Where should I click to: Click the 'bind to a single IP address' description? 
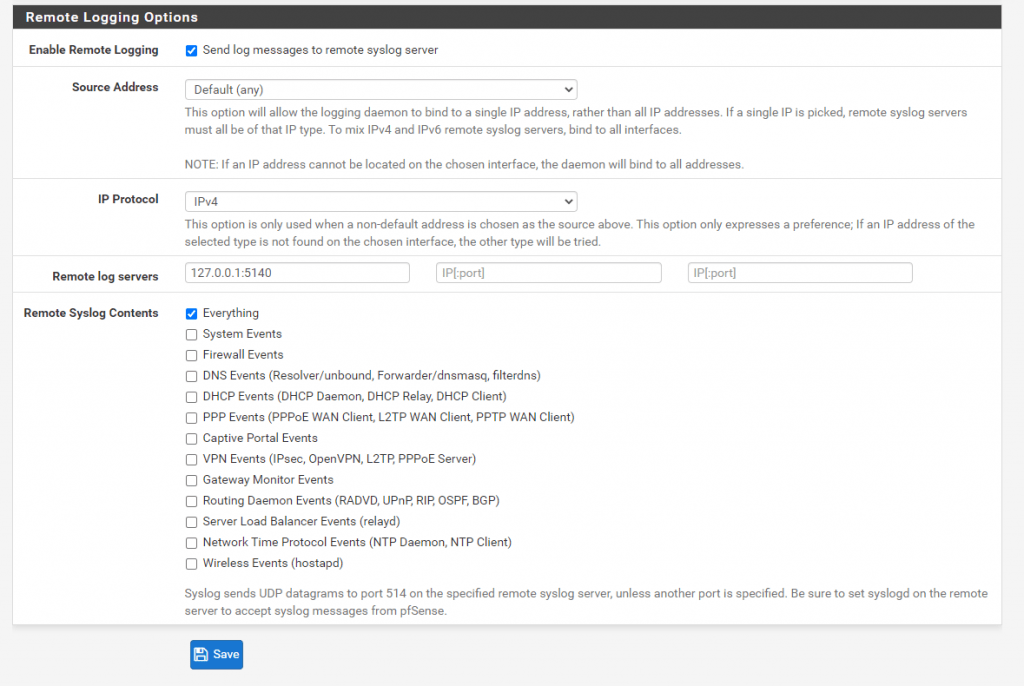[x=575, y=121]
